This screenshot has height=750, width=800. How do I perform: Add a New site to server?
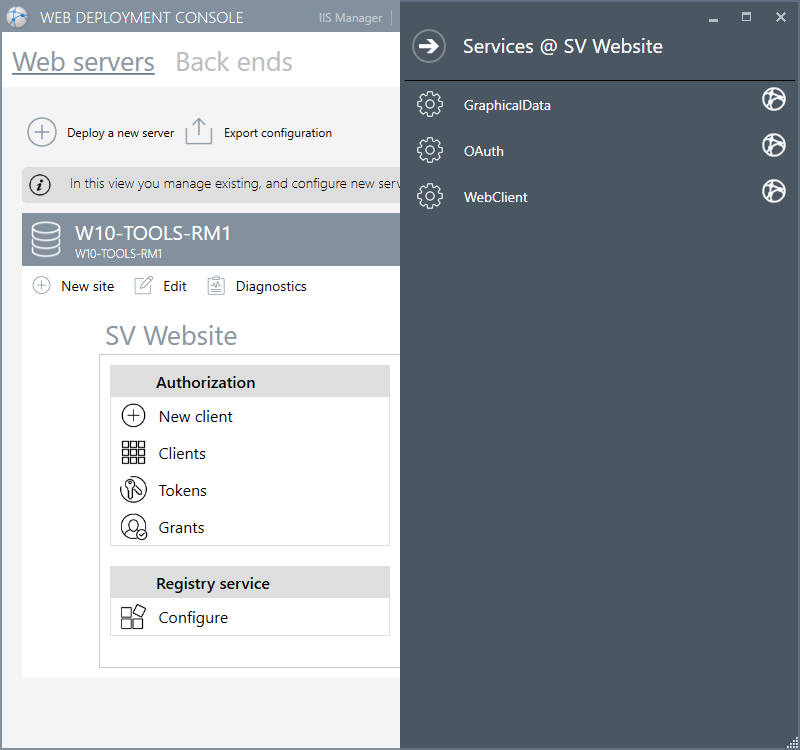[74, 286]
